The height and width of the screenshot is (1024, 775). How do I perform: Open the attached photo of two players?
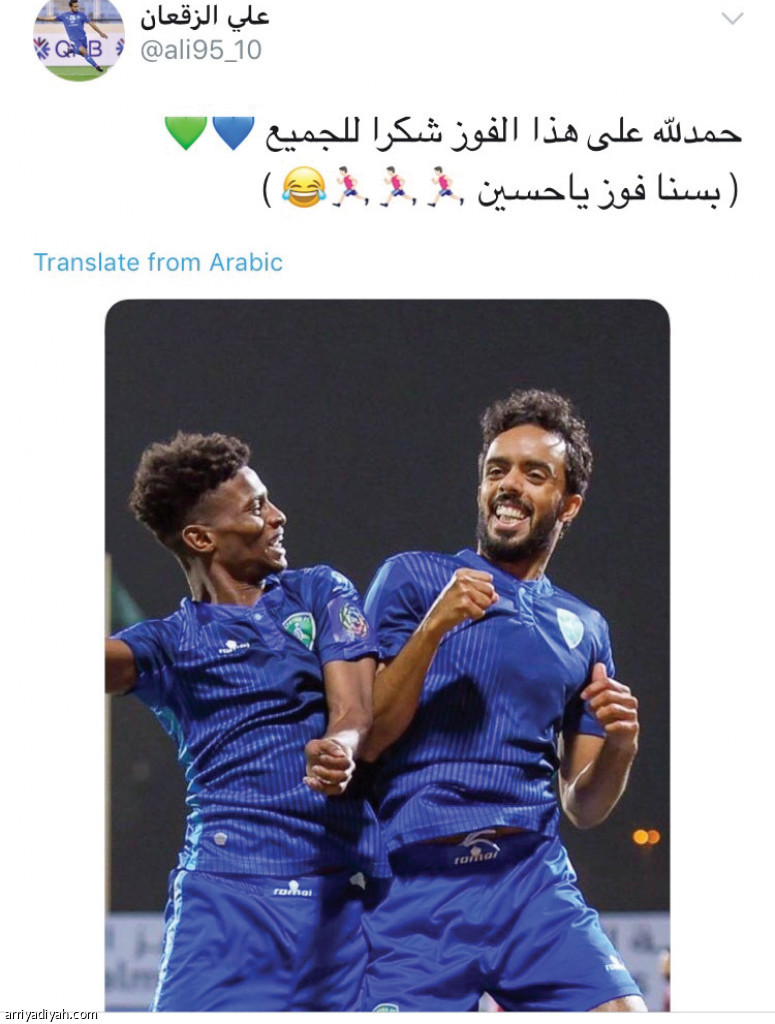(387, 655)
